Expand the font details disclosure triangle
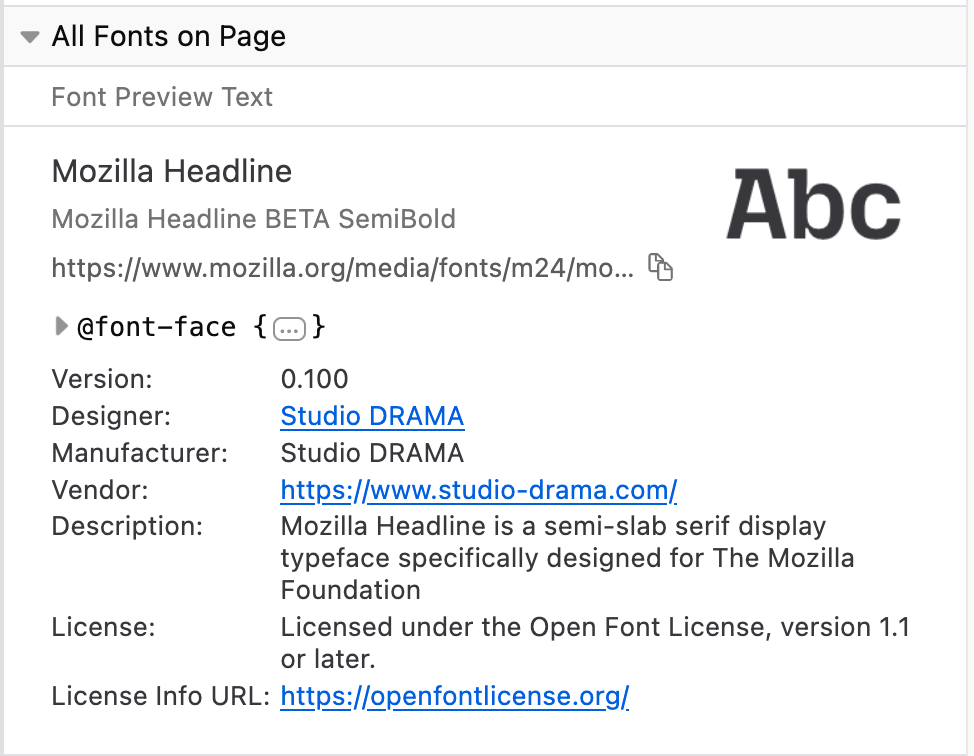 coord(60,326)
